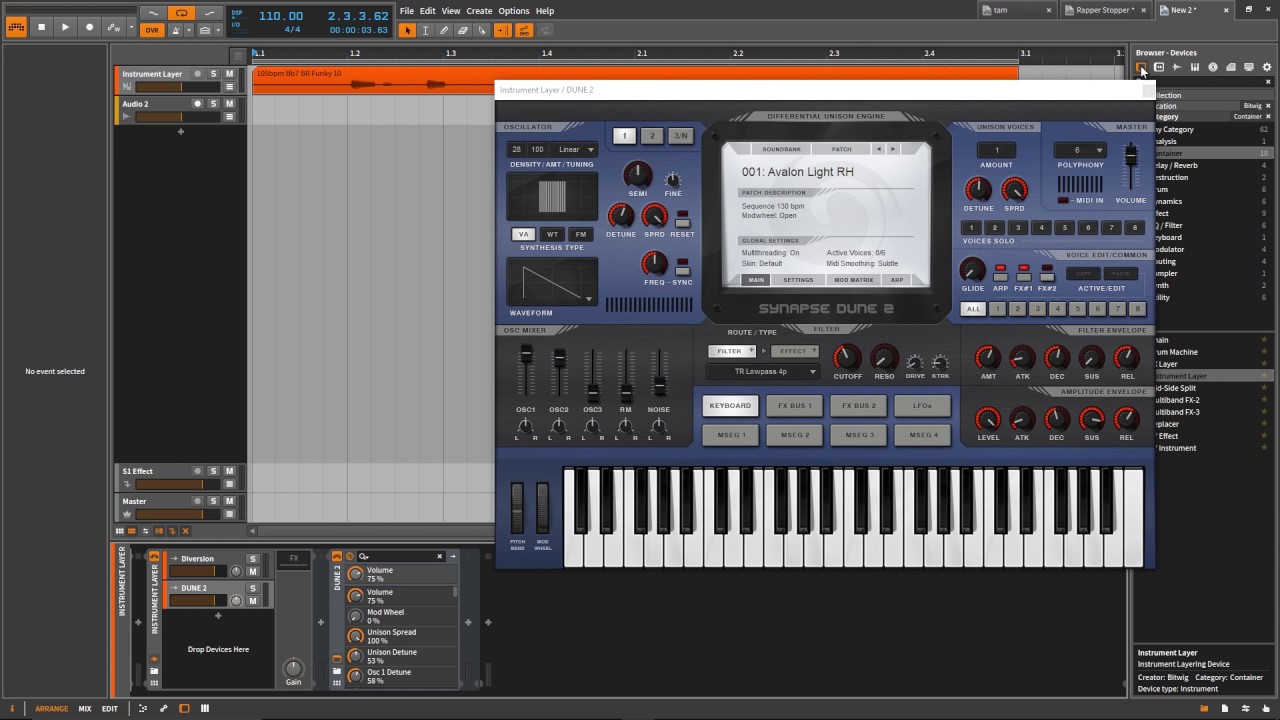Solo the Diversion layer
Image resolution: width=1280 pixels, height=720 pixels.
pos(252,559)
